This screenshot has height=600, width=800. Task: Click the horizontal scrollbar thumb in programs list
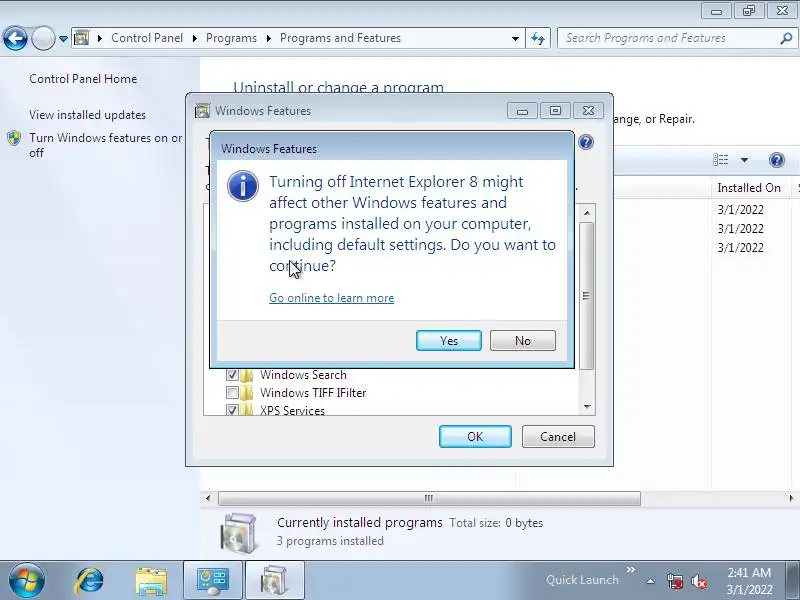pos(429,498)
